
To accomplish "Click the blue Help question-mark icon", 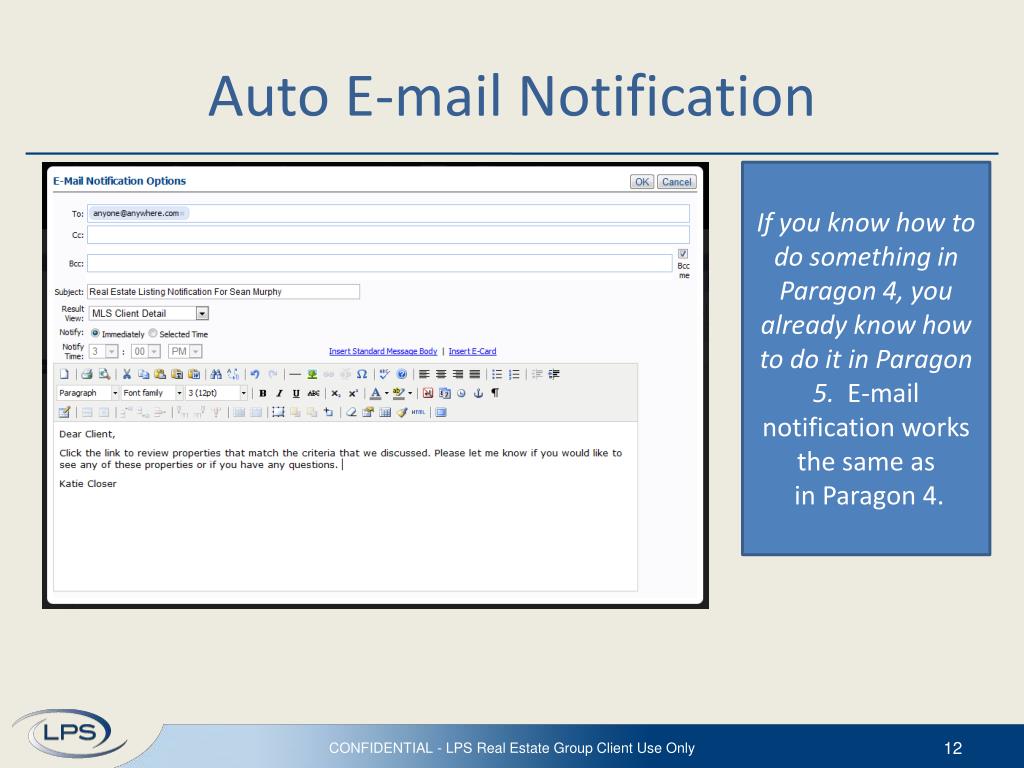I will tap(402, 374).
